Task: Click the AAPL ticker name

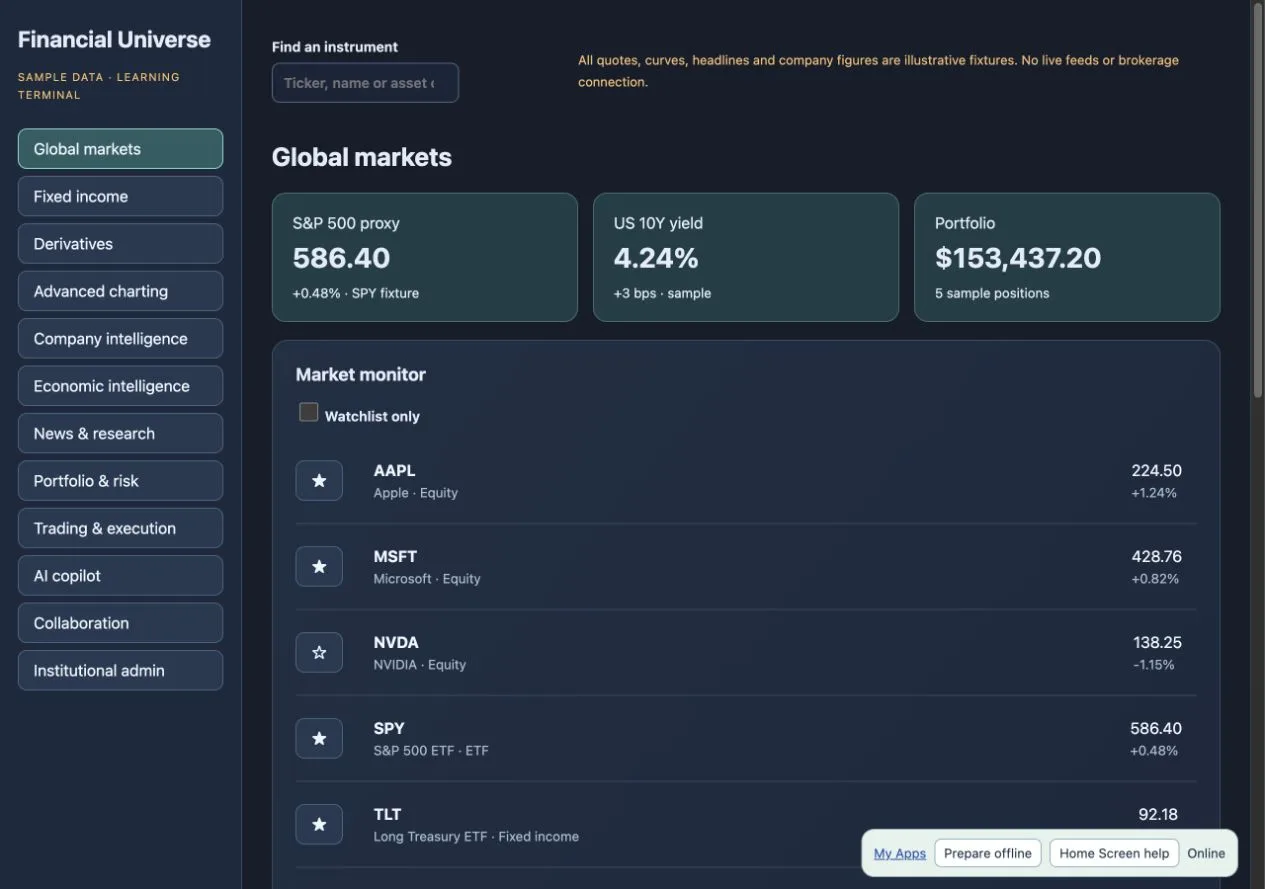Action: pyautogui.click(x=394, y=470)
